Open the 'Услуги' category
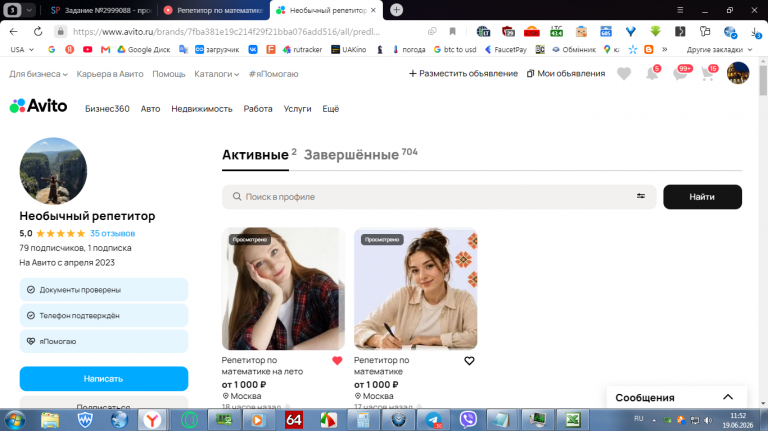The height and width of the screenshot is (431, 768). pos(297,109)
